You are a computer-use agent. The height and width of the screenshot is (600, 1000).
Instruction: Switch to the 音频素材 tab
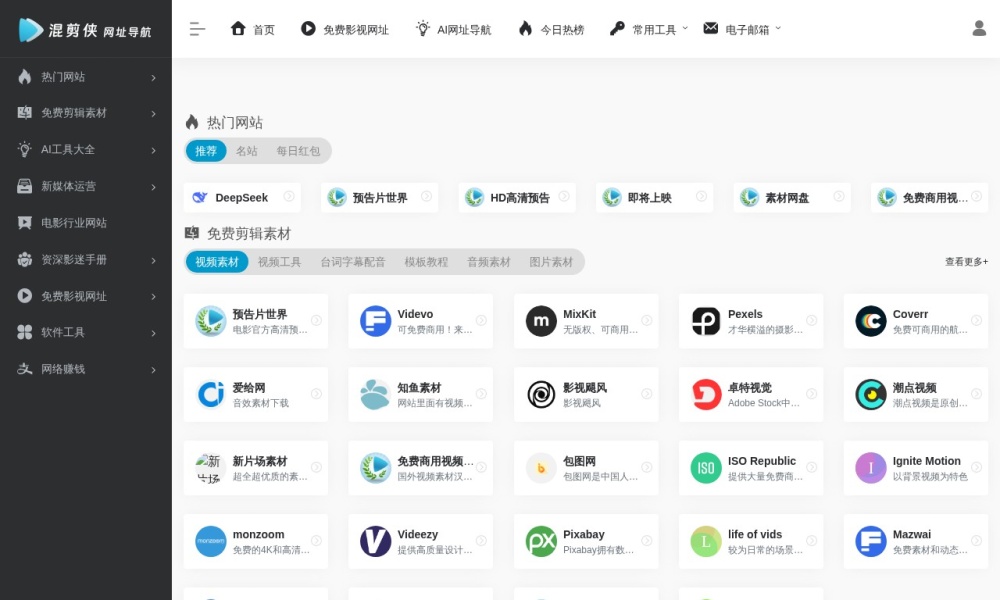488,262
